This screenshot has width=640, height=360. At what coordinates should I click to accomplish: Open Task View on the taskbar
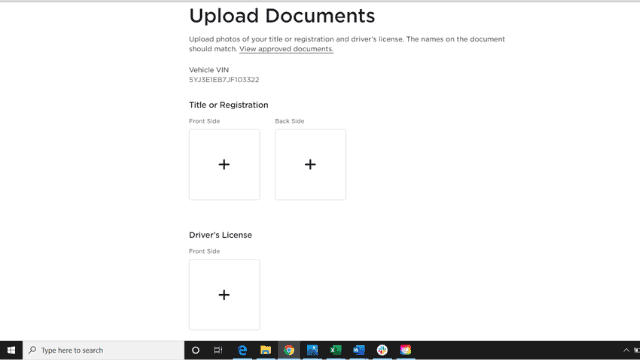pyautogui.click(x=218, y=350)
